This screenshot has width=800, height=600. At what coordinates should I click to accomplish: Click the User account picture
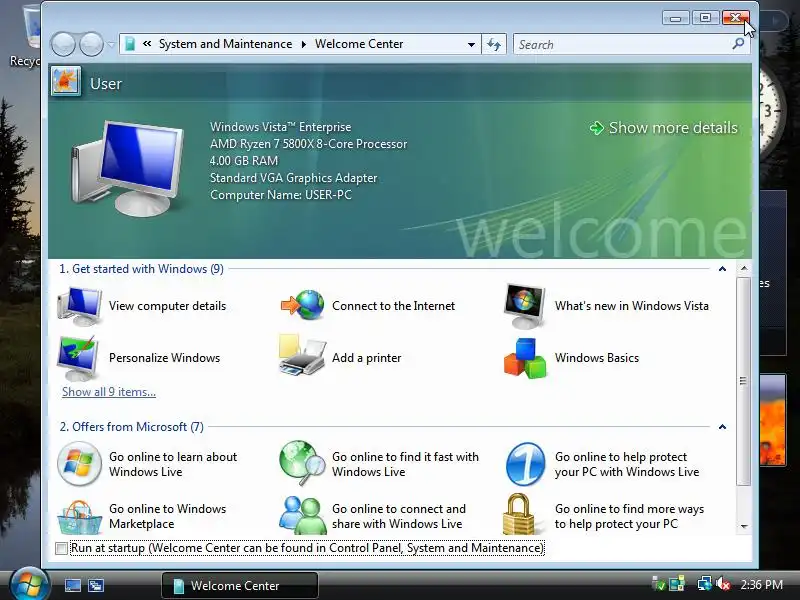pyautogui.click(x=66, y=82)
